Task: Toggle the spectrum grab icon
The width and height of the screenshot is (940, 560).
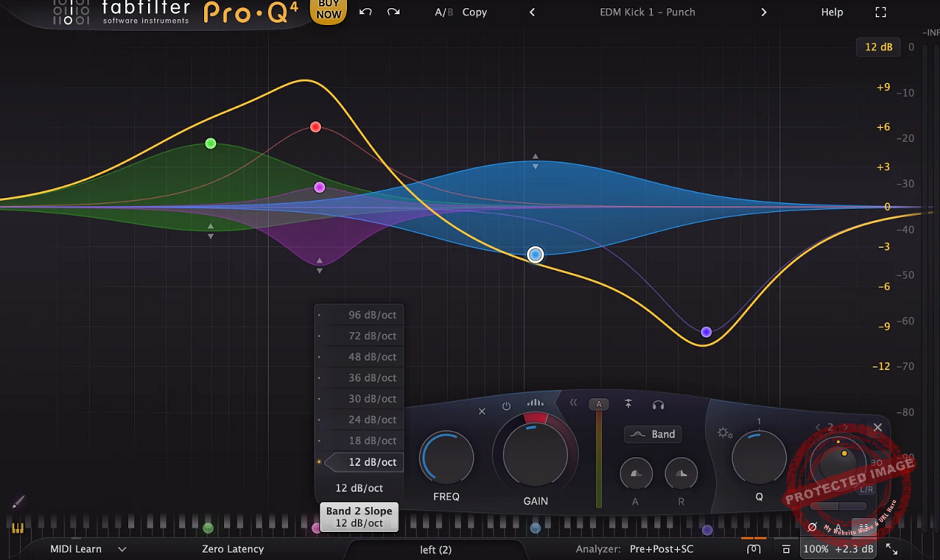Action: point(754,549)
